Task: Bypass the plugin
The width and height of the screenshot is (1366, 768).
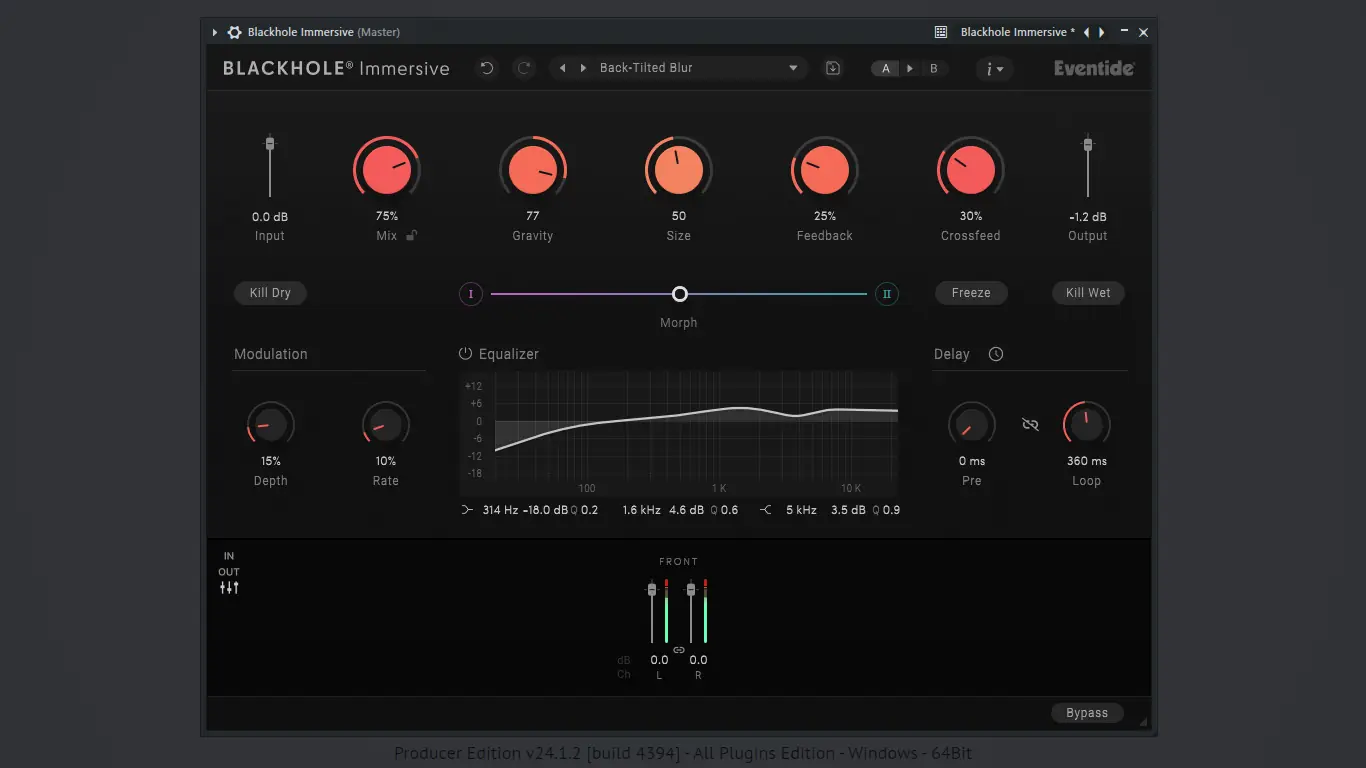Action: point(1087,712)
